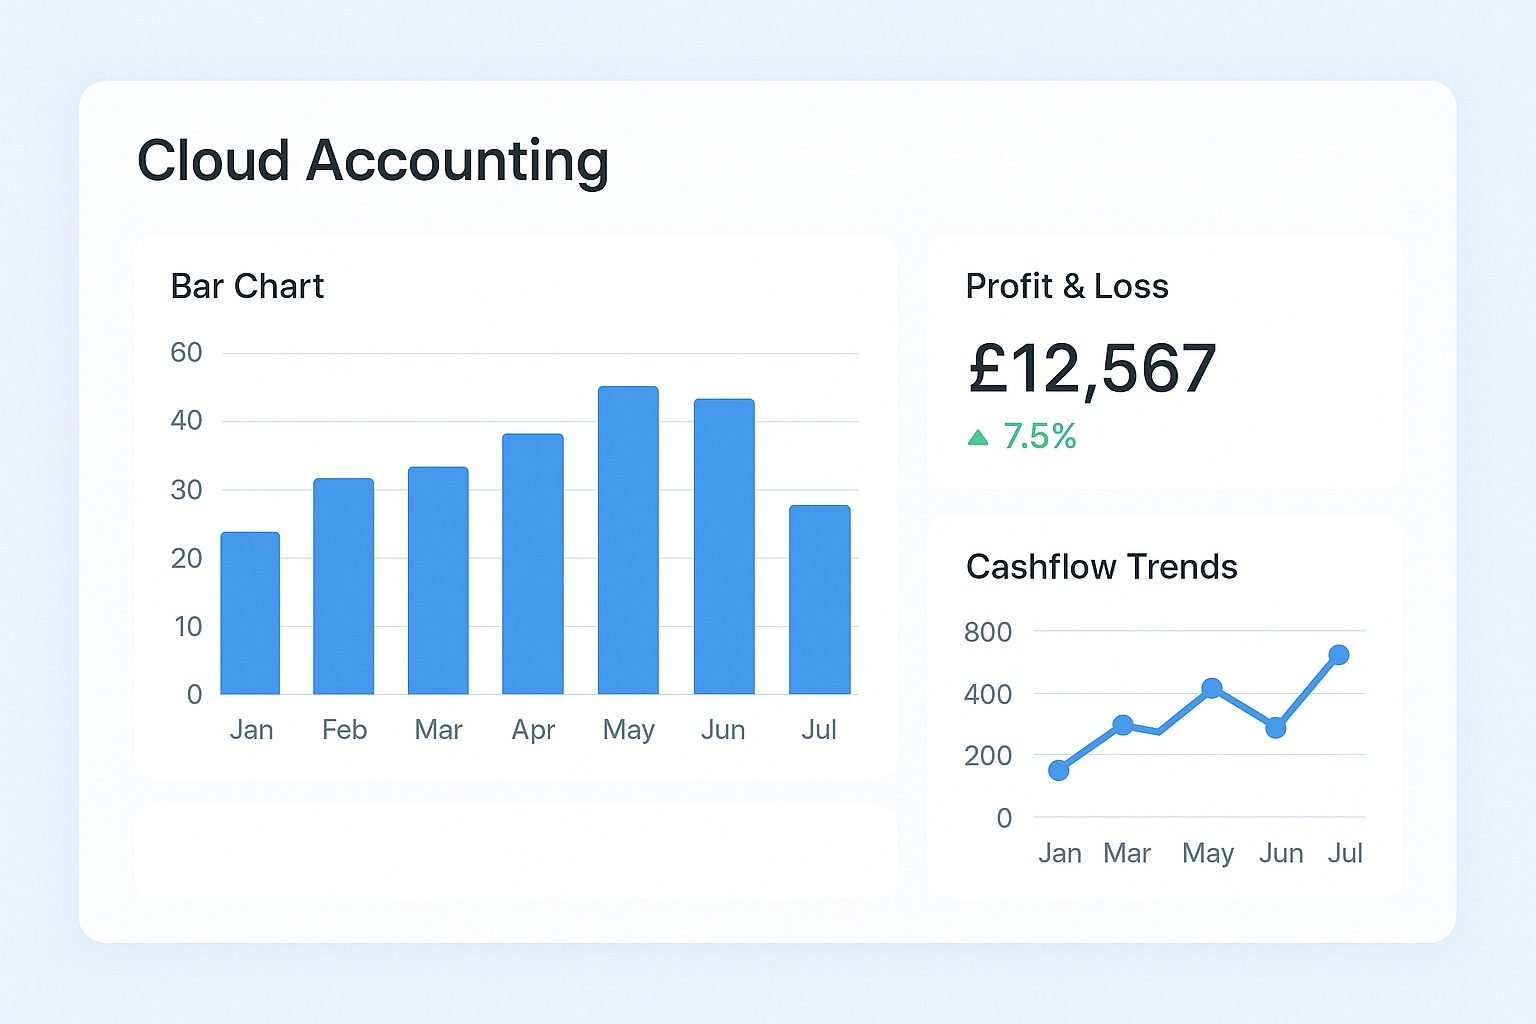Click the Mar bar in the bar chart
The height and width of the screenshot is (1024, 1536).
[438, 580]
